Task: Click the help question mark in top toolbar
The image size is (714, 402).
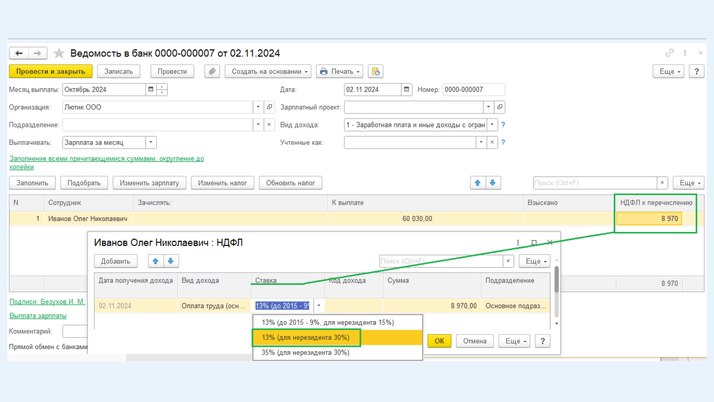Action: click(x=697, y=72)
